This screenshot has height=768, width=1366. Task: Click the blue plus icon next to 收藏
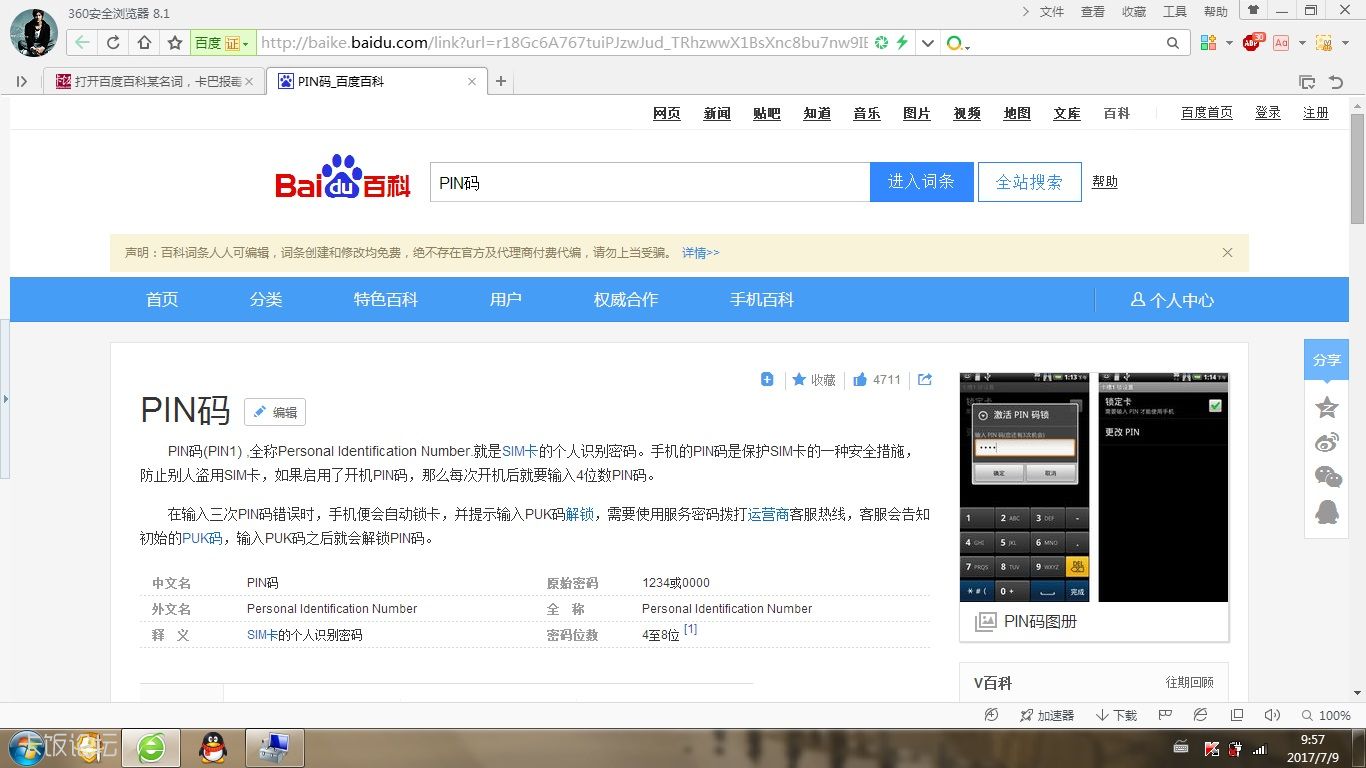pyautogui.click(x=767, y=379)
